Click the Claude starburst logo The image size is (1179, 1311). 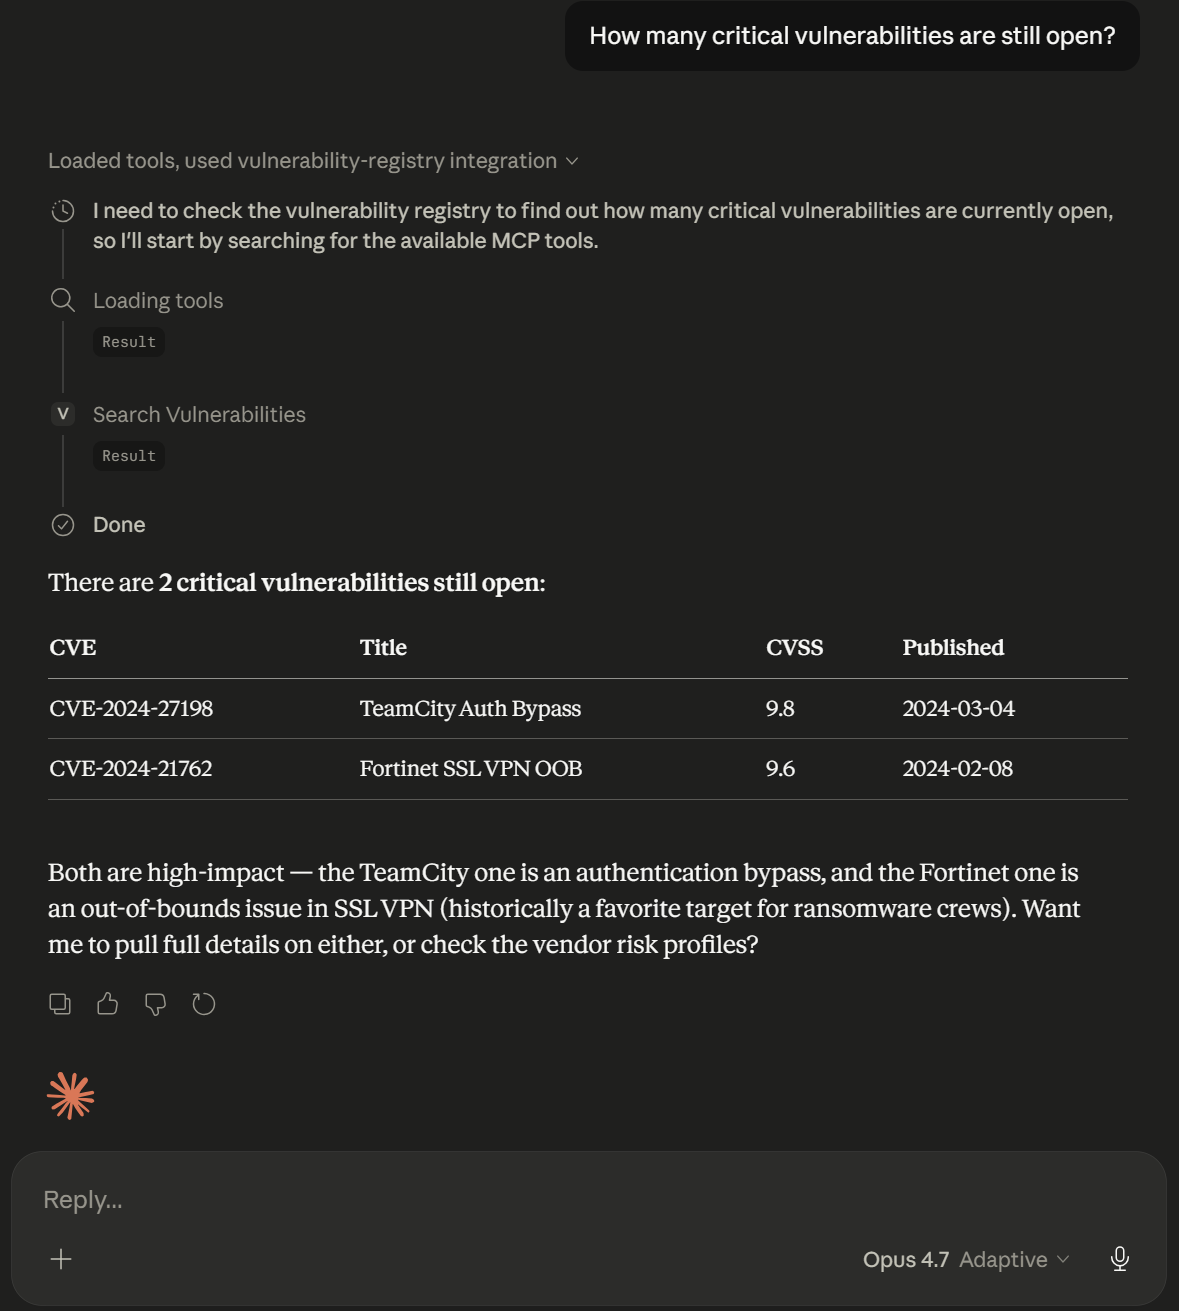[70, 1095]
